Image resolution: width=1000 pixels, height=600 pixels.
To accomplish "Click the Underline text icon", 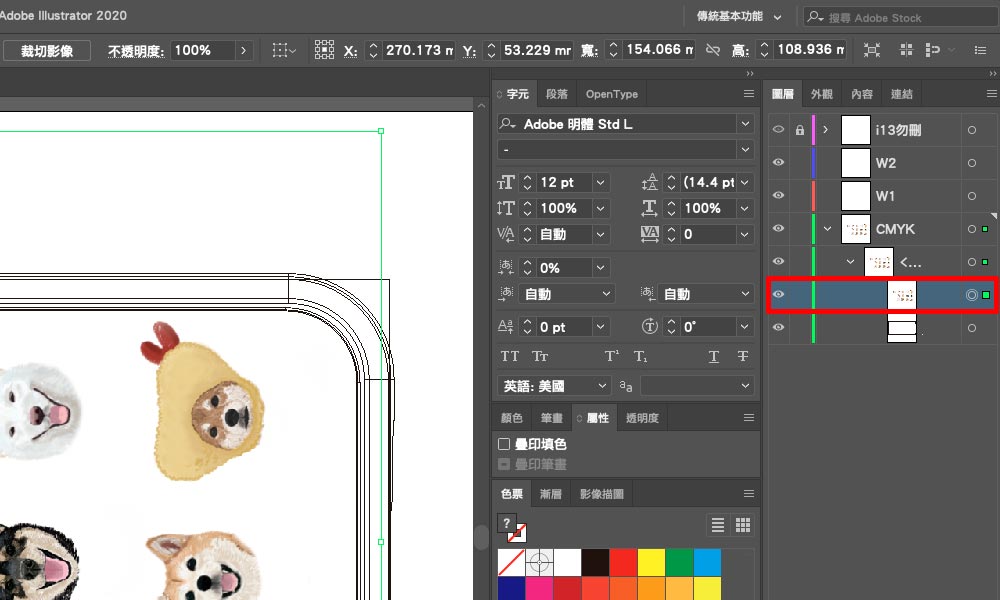I will tap(714, 357).
